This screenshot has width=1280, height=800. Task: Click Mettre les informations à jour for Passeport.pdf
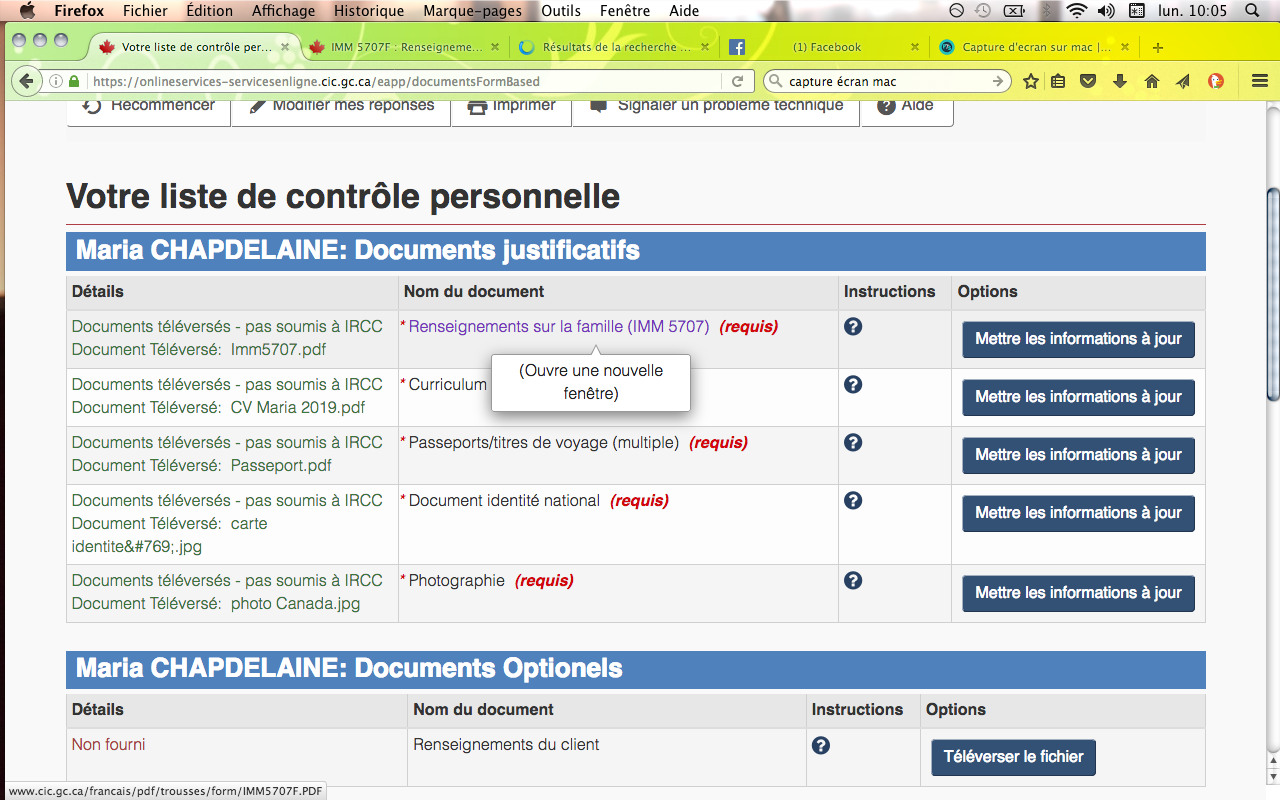pos(1078,455)
